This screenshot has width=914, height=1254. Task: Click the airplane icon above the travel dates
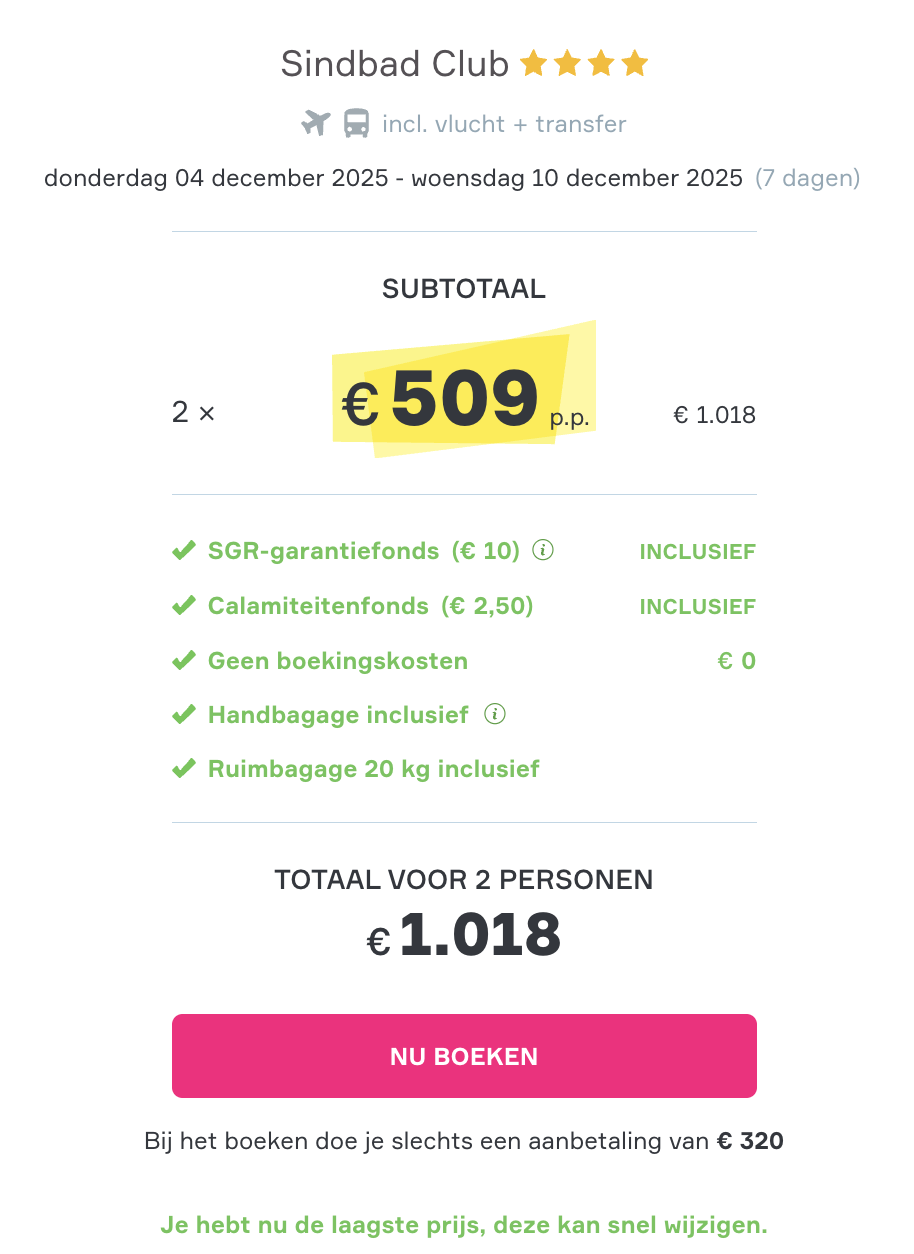(x=315, y=122)
